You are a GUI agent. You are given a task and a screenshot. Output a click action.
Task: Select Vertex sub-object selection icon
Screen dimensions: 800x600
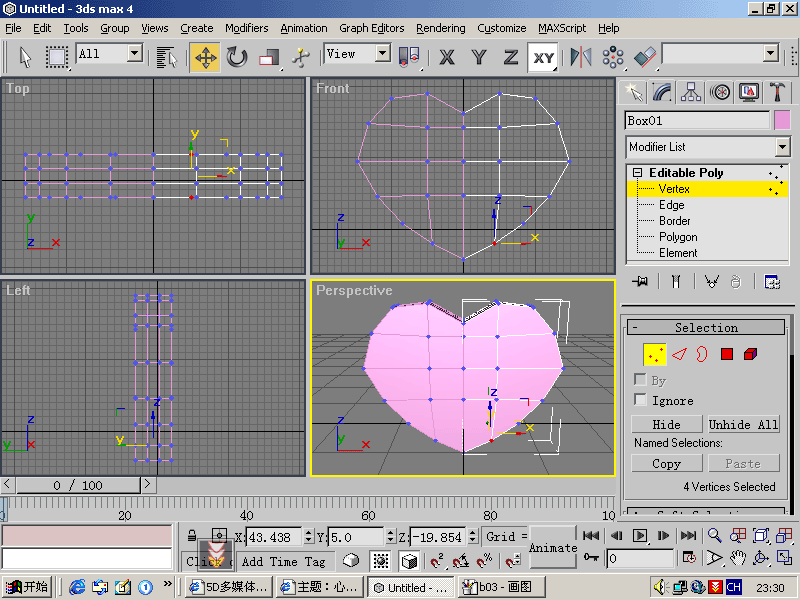[x=655, y=354]
